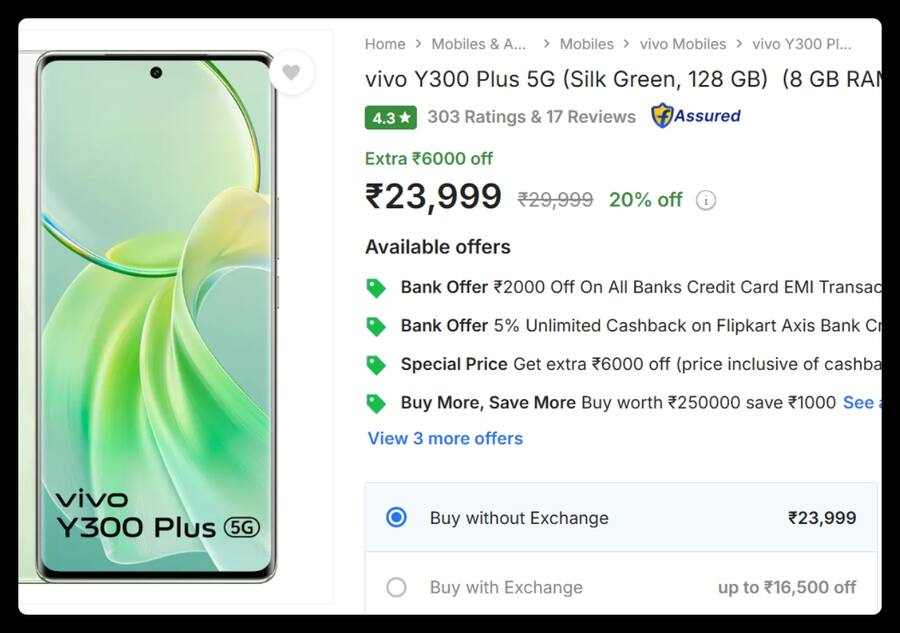The width and height of the screenshot is (900, 633).
Task: Select the Buy with Exchange option
Action: click(x=396, y=588)
